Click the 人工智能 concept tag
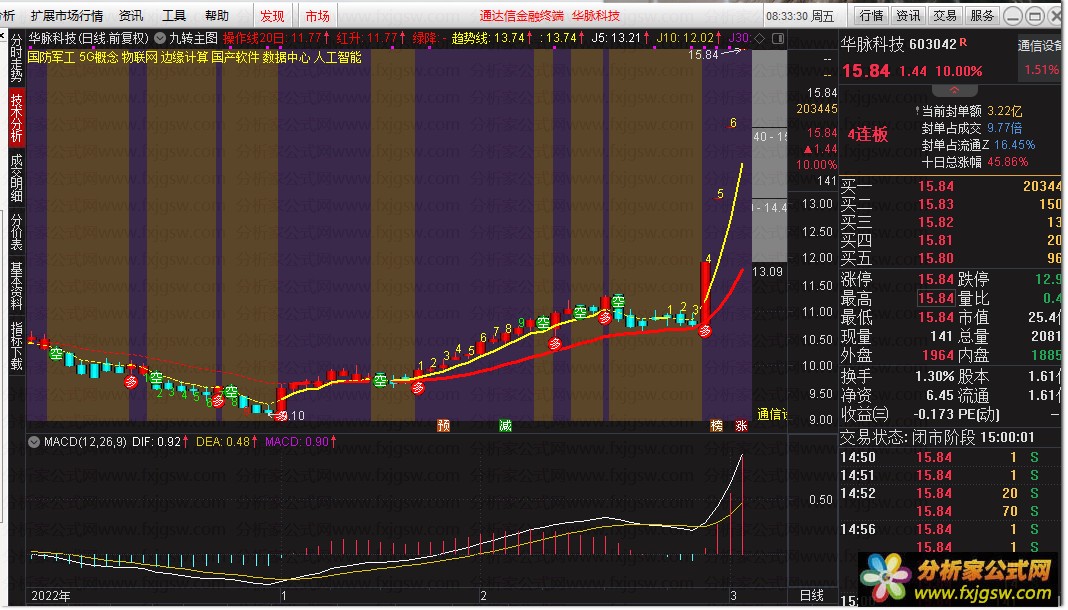 pos(337,57)
